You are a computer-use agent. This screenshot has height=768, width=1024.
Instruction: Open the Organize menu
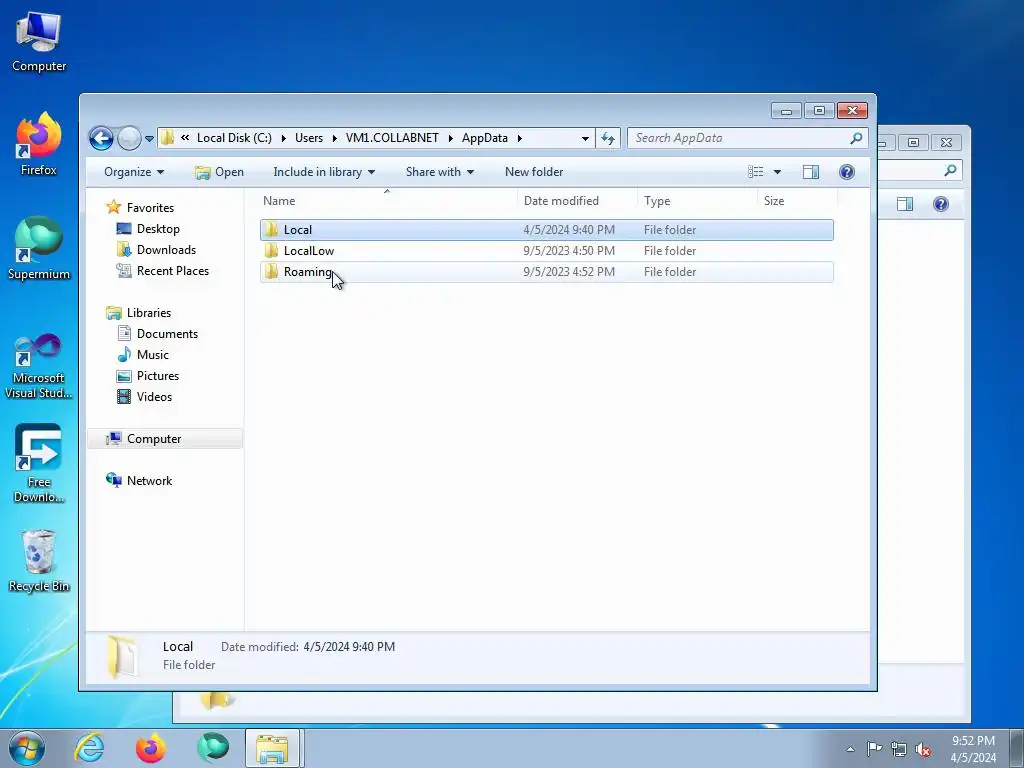coord(134,172)
